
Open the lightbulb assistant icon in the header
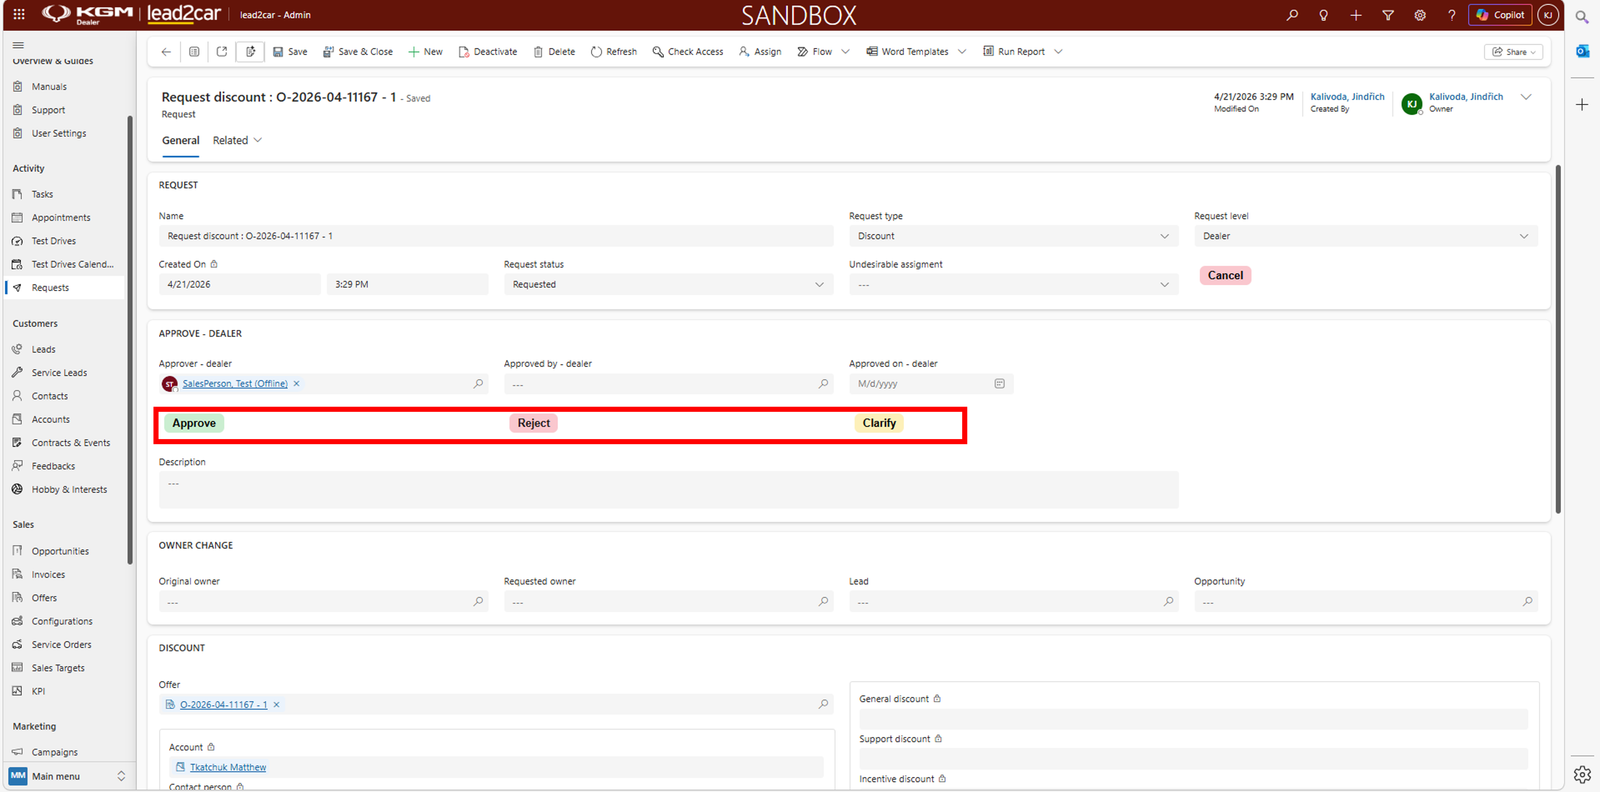click(1324, 15)
